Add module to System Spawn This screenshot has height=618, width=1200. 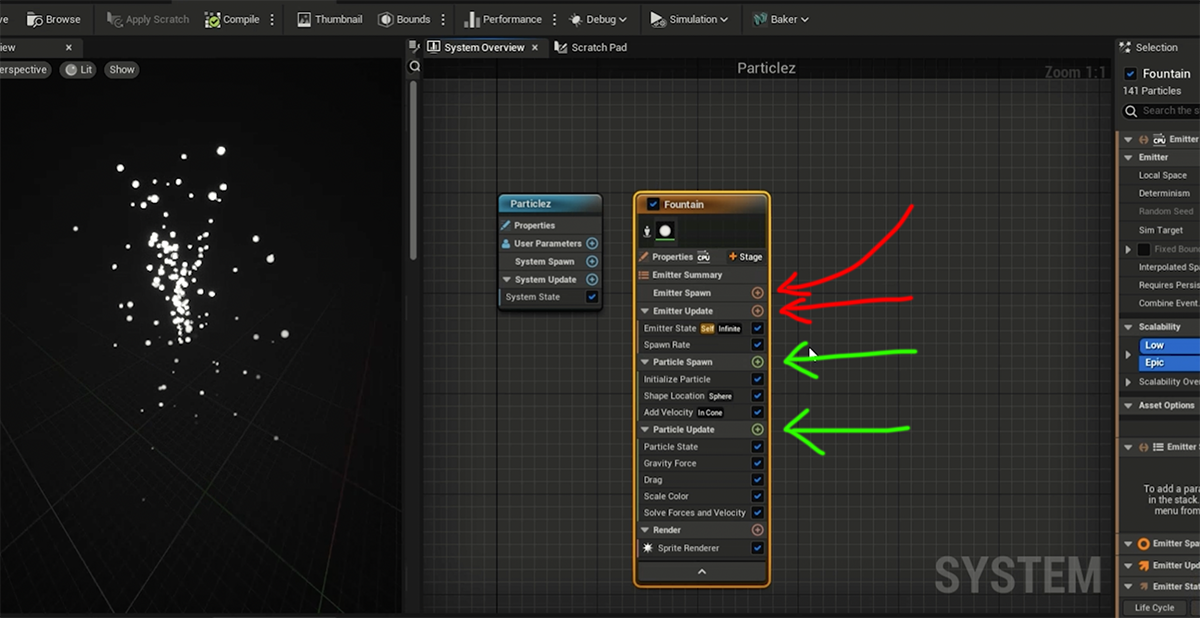[592, 261]
